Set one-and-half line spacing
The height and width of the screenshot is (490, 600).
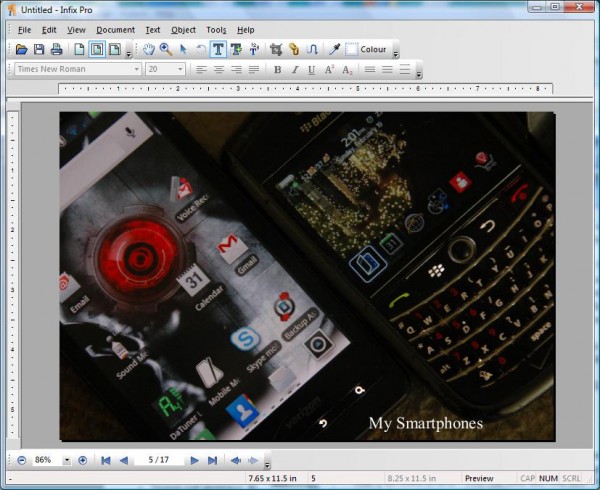pyautogui.click(x=387, y=69)
